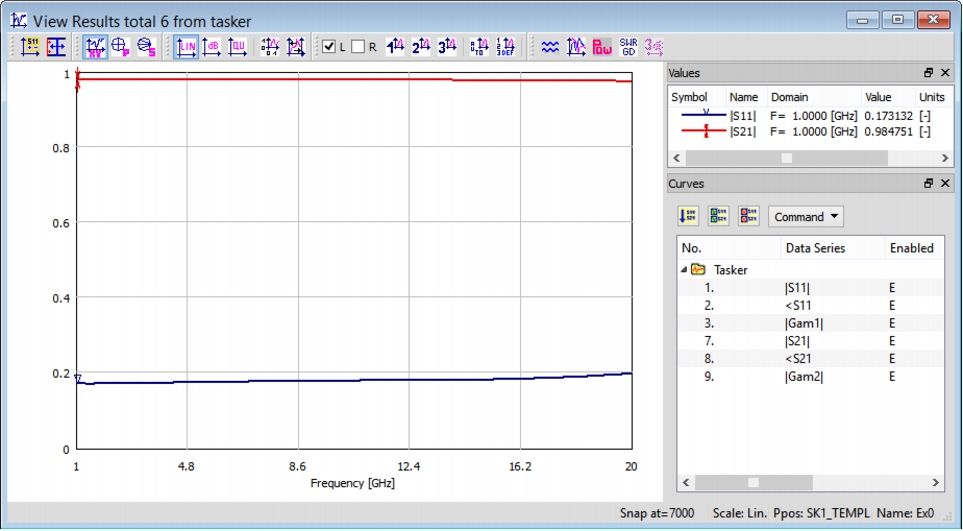Select the |S11| data series row
This screenshot has width=963, height=531.
(x=811, y=287)
